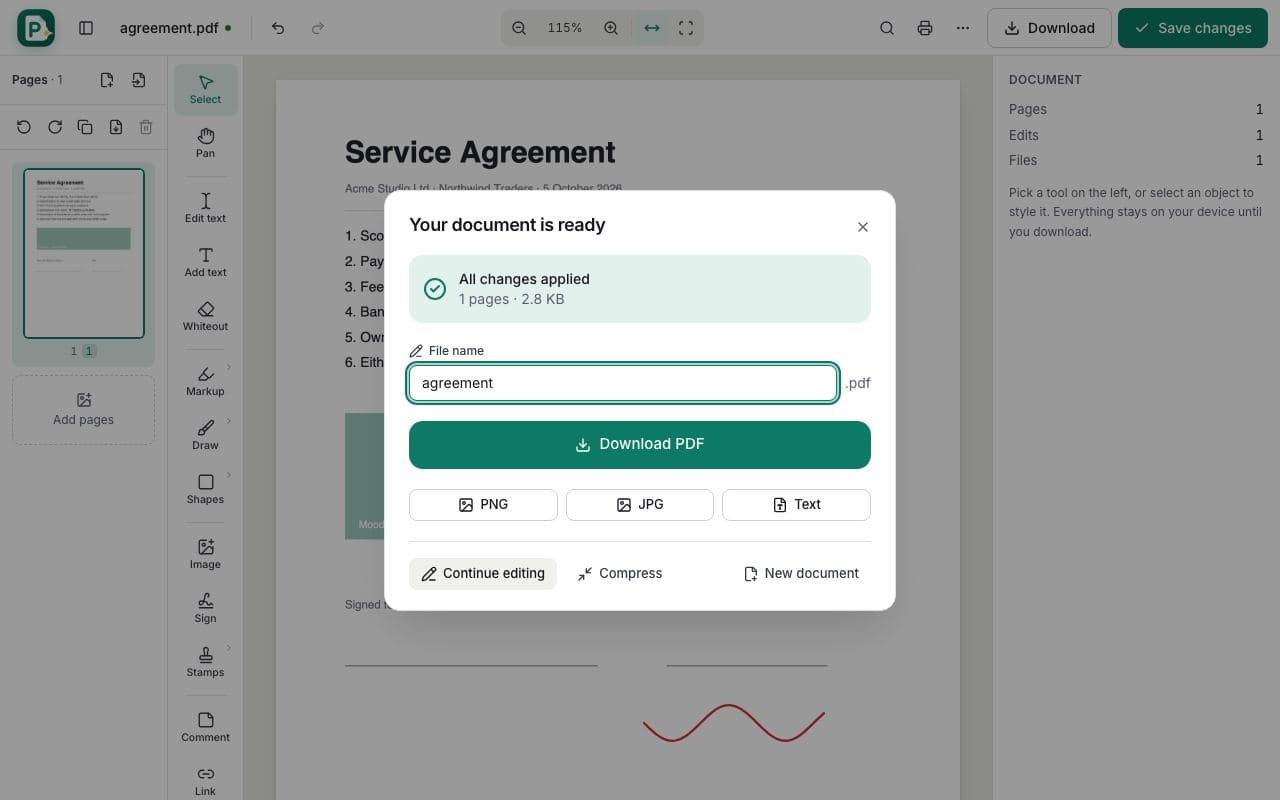Export as Text
This screenshot has width=1280, height=800.
(796, 505)
